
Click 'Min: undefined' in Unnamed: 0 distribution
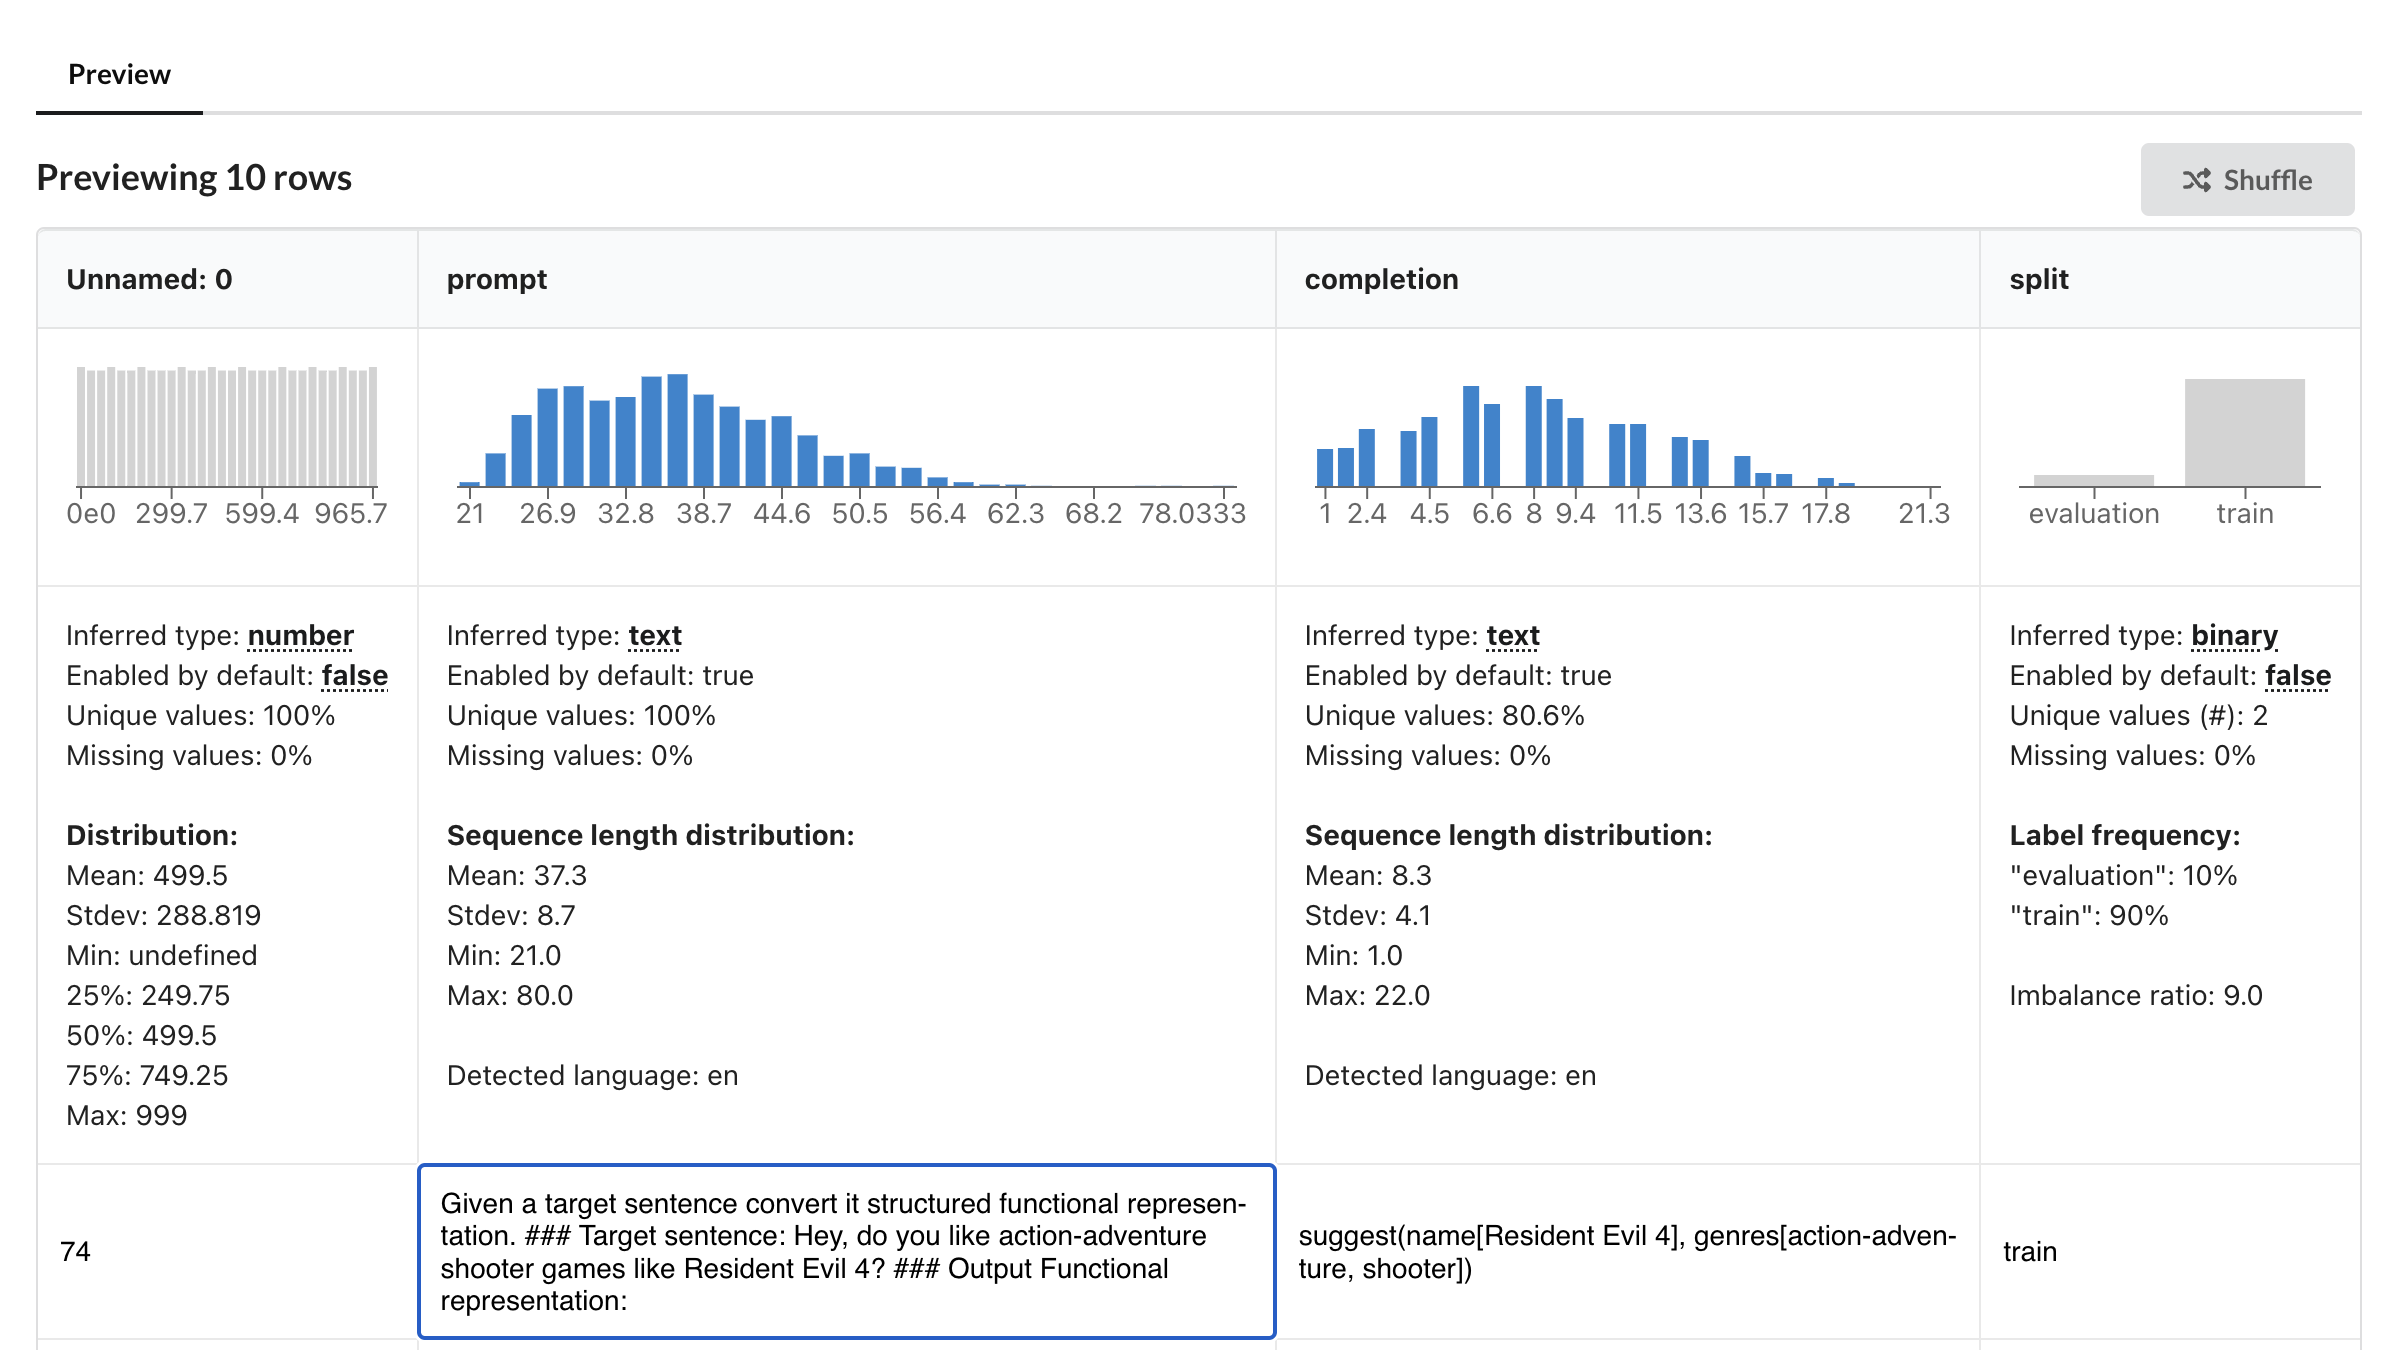162,956
